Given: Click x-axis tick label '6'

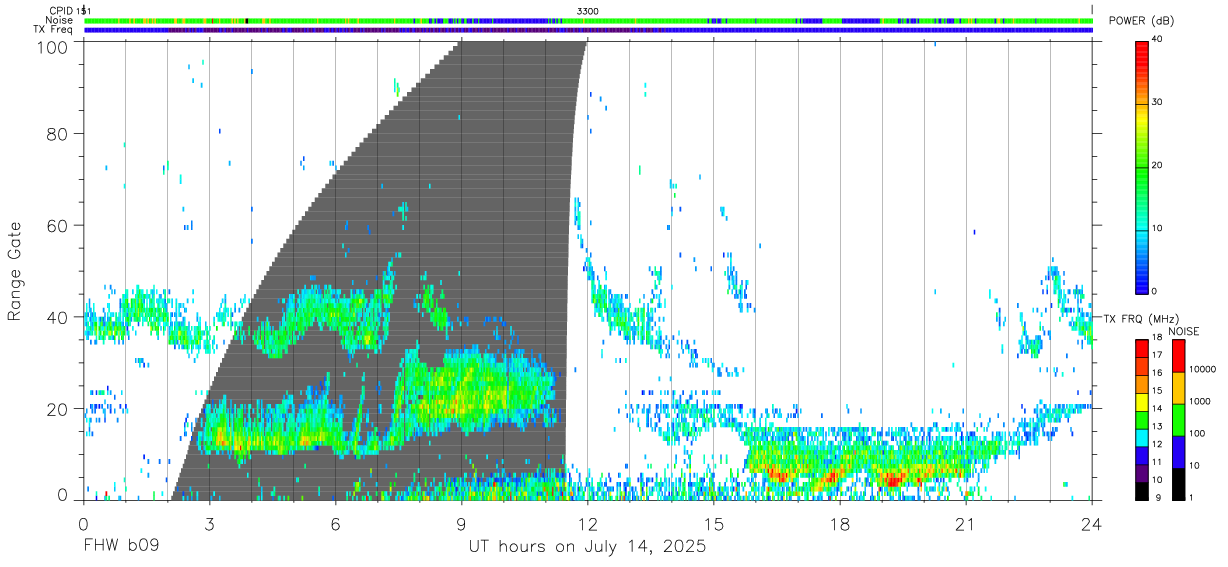Looking at the screenshot, I should [x=335, y=524].
